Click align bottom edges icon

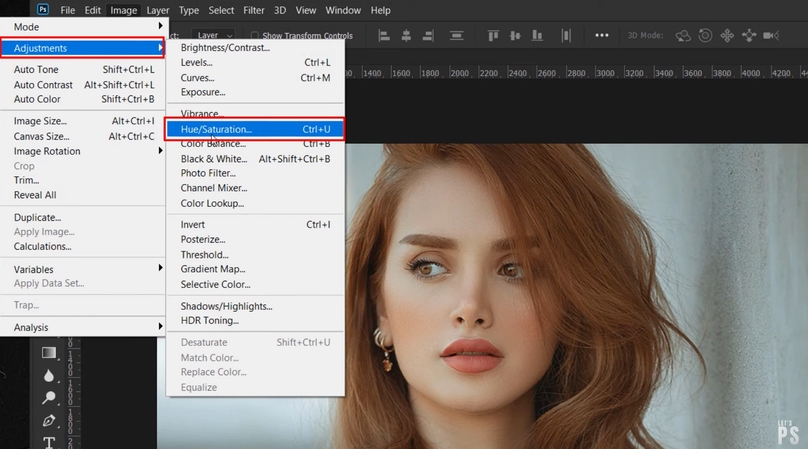tap(537, 36)
